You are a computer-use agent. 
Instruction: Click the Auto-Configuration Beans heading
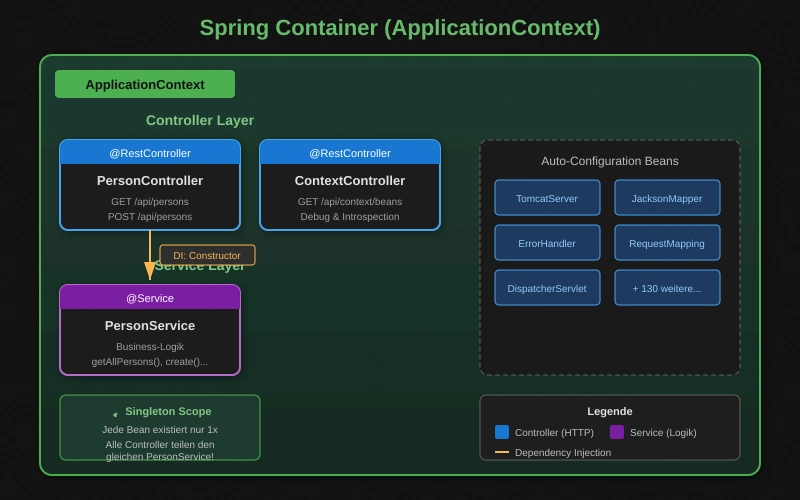(610, 161)
